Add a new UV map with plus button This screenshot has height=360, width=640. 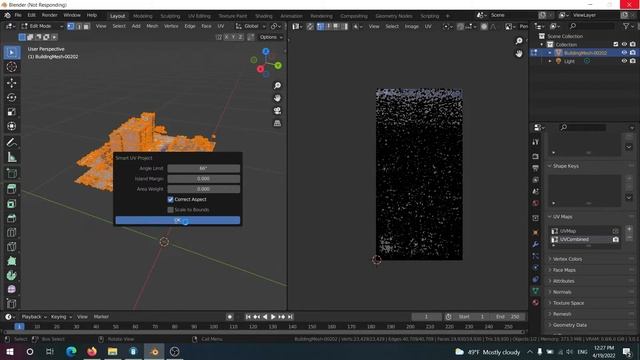coord(629,229)
